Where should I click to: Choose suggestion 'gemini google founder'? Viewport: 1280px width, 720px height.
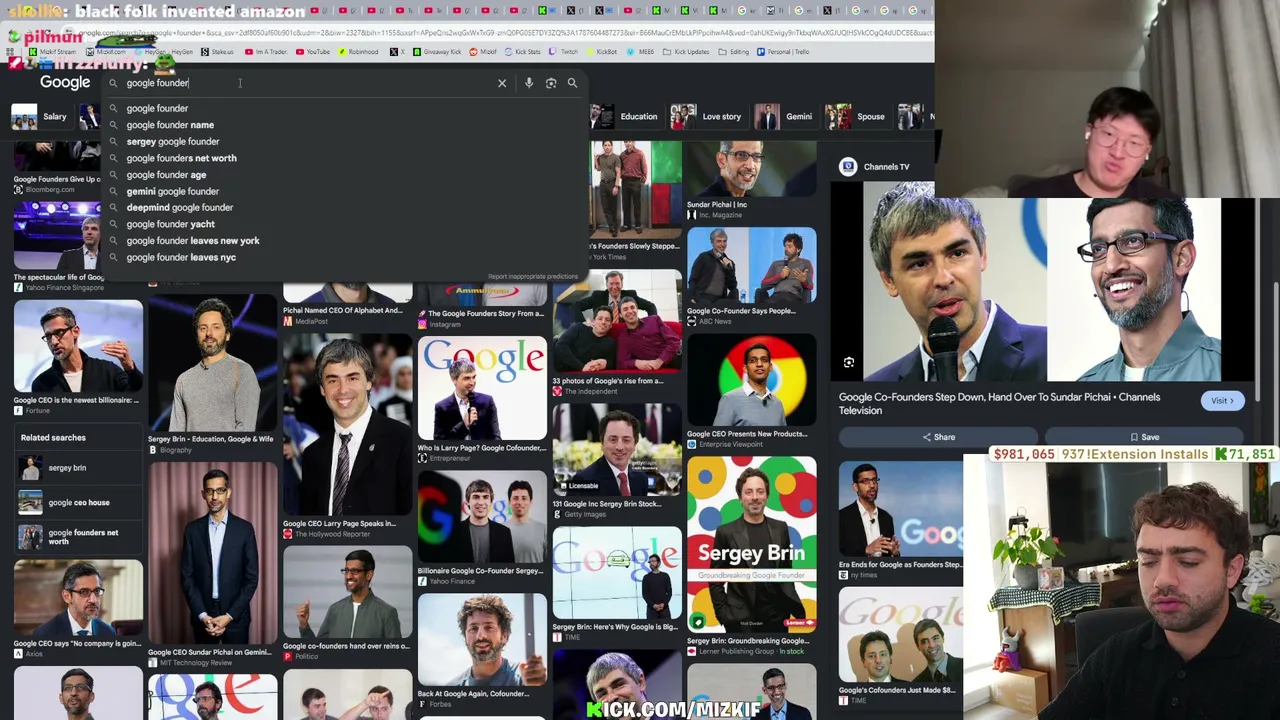coord(340,191)
